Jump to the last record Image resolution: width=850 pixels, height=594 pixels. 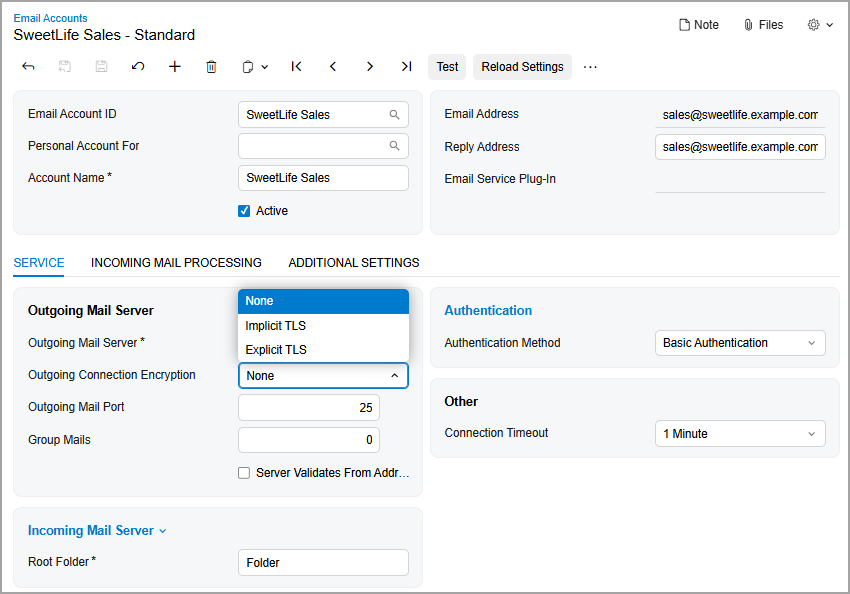[x=406, y=67]
